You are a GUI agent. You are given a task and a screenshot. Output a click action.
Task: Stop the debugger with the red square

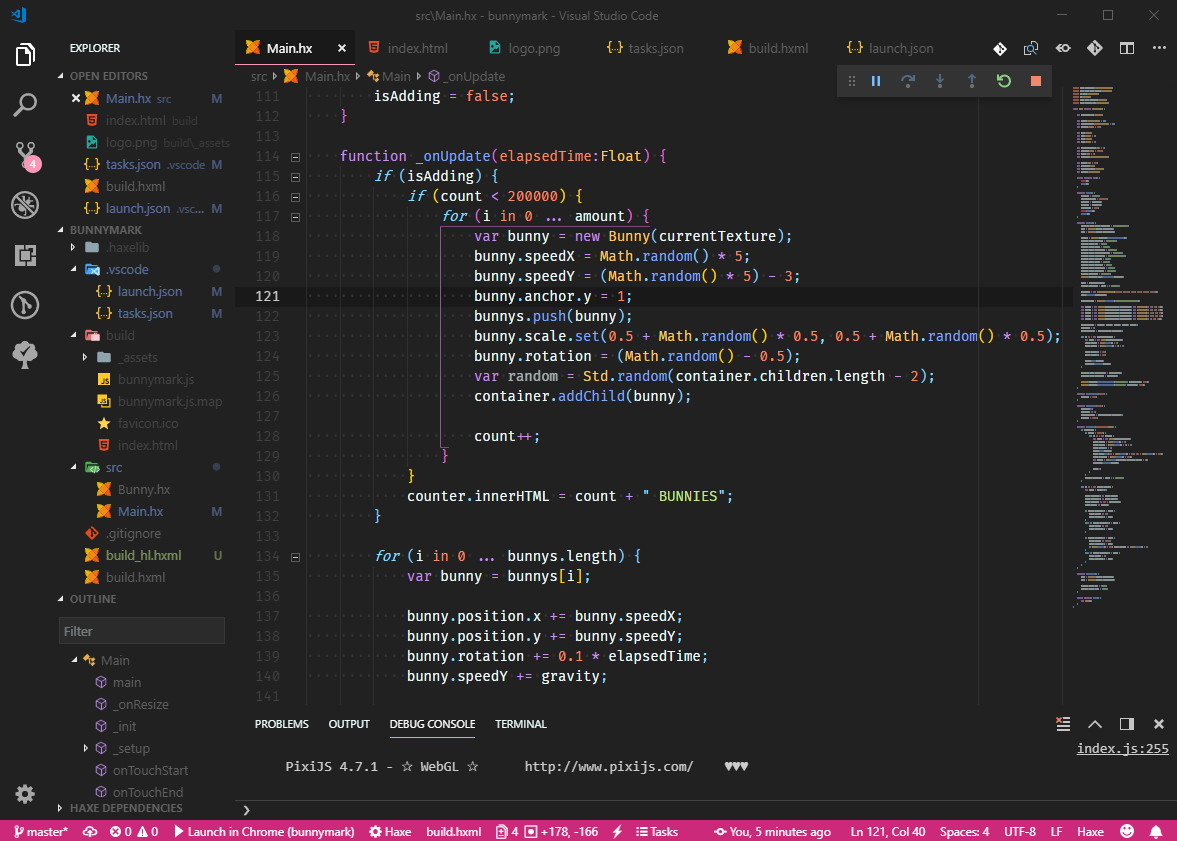[x=1035, y=81]
